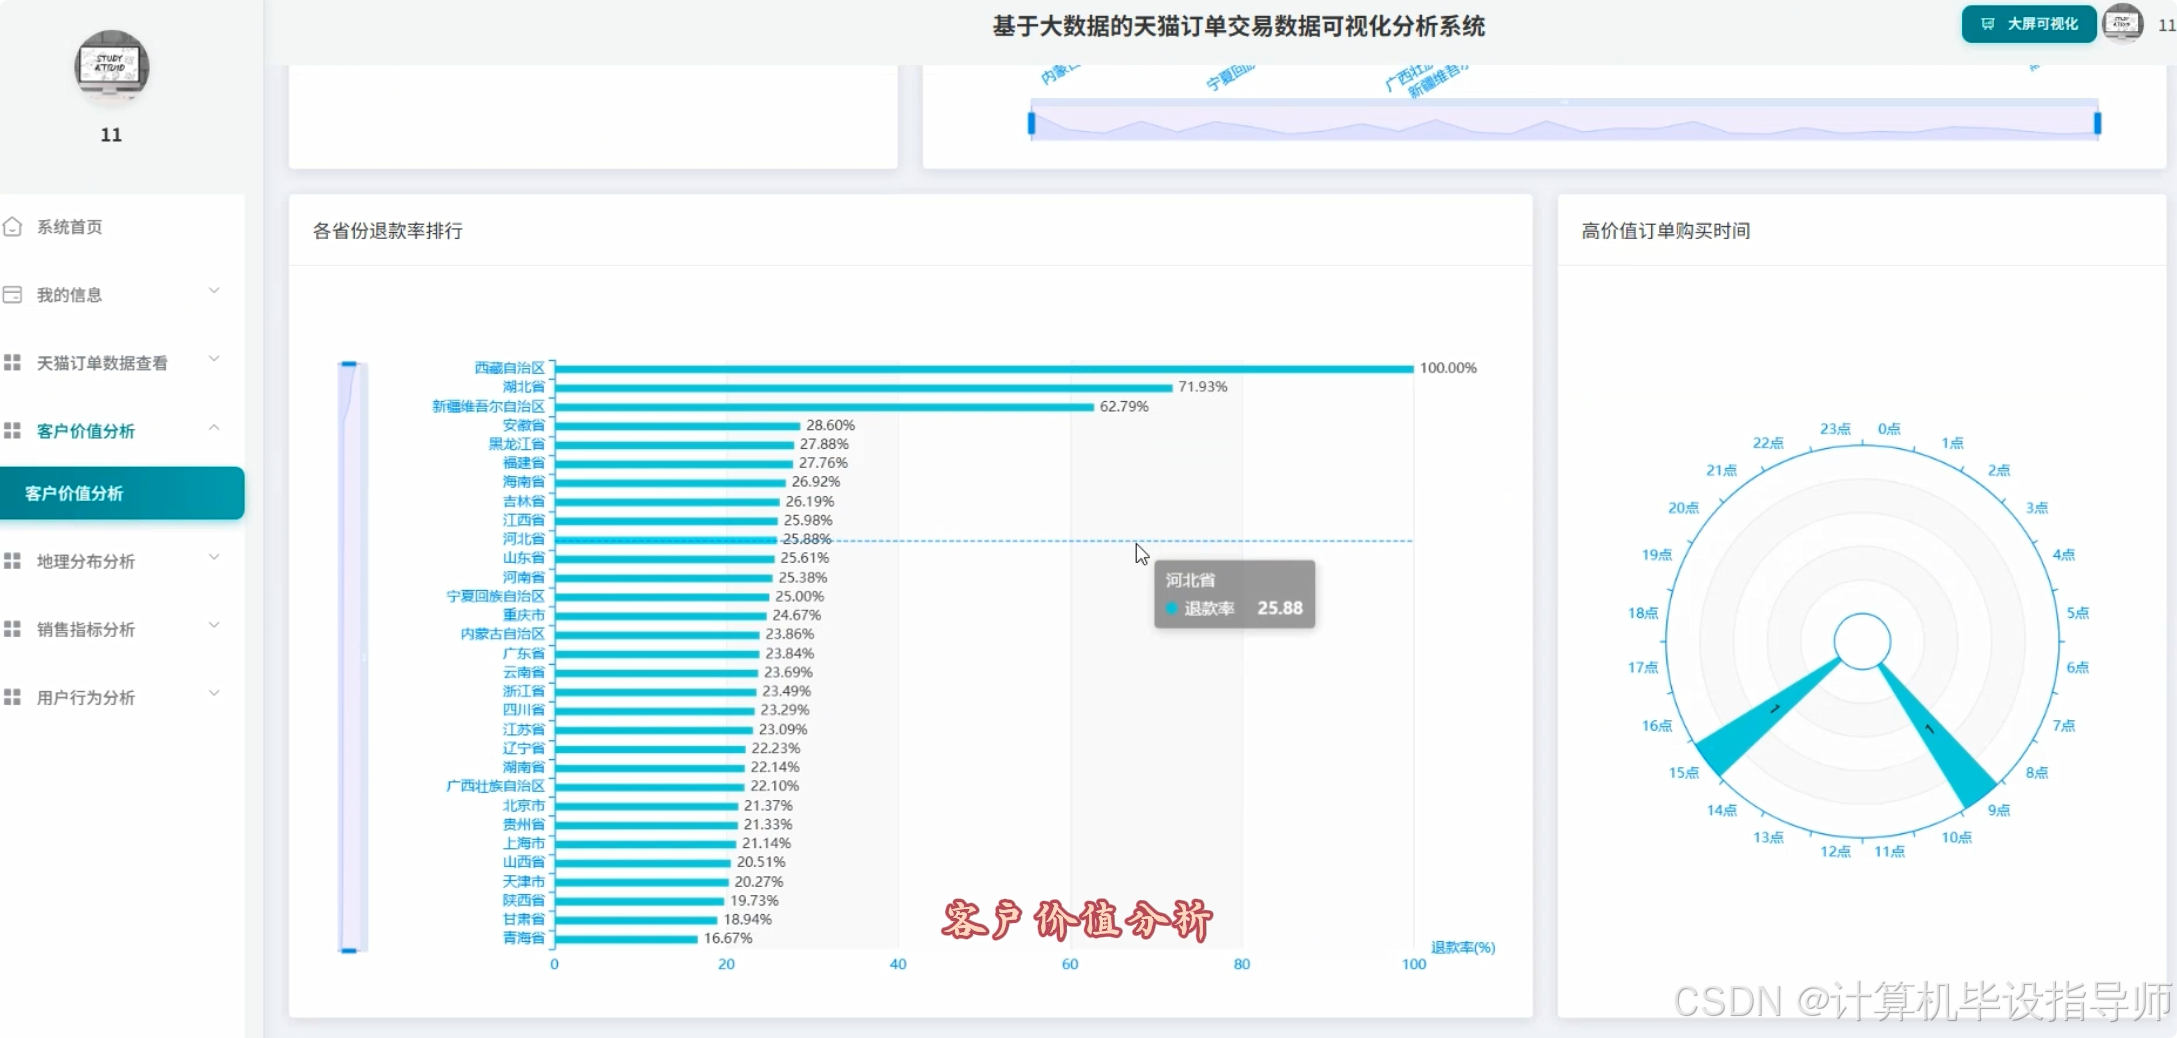Click the user avatar in top-right header

click(2121, 24)
